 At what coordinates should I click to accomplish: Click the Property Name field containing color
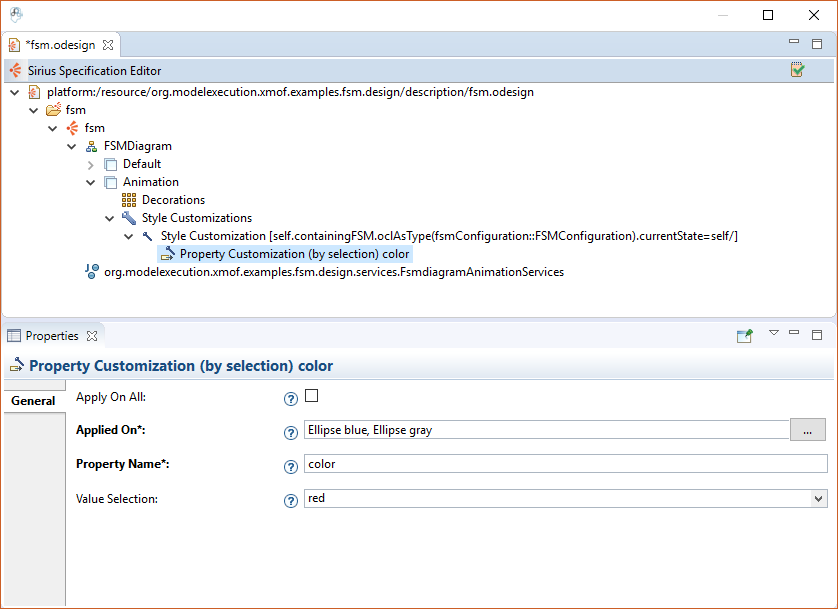565,464
